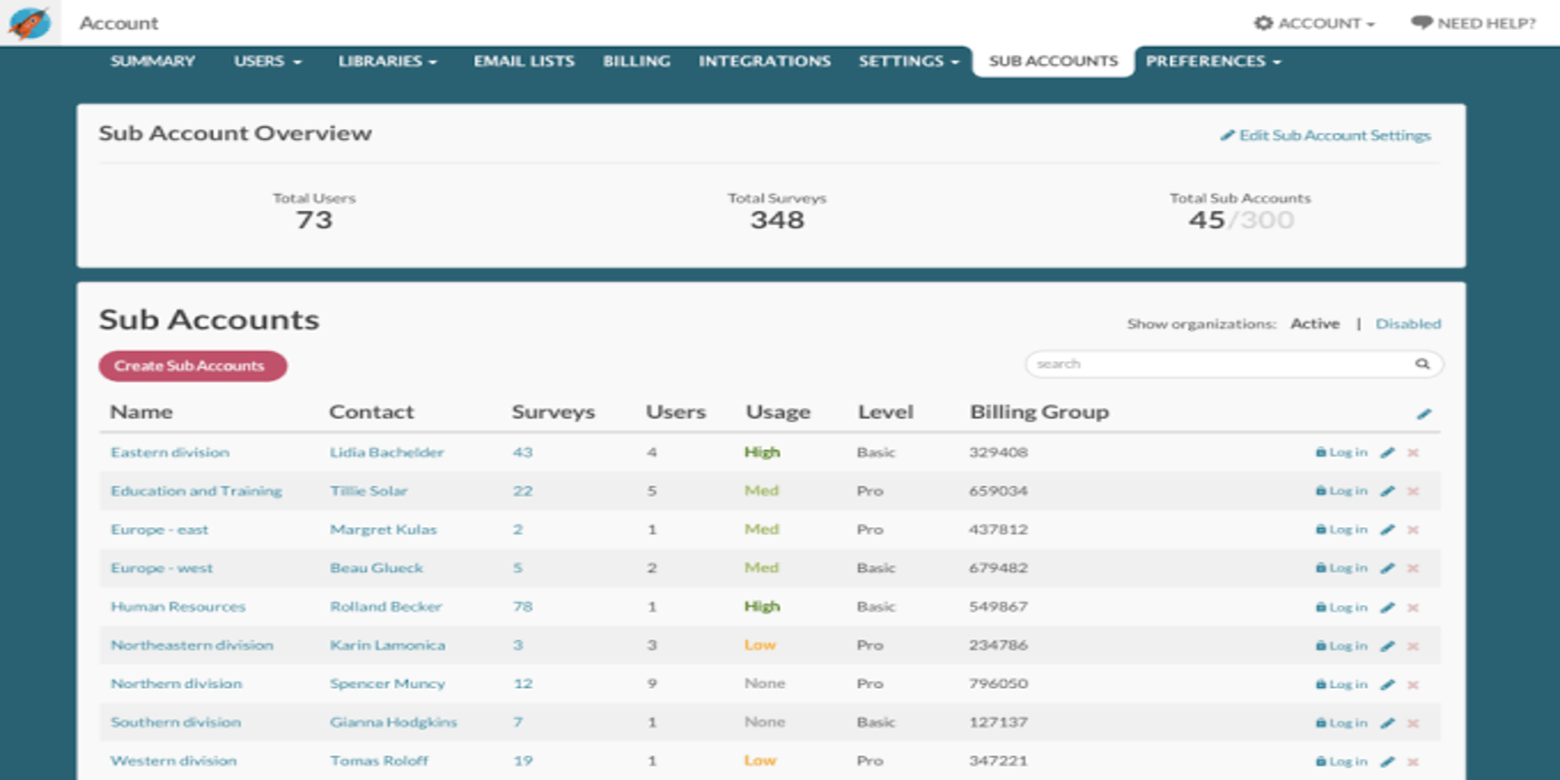Delete the Europe - west sub account
Image resolution: width=1560 pixels, height=780 pixels.
(x=1413, y=568)
